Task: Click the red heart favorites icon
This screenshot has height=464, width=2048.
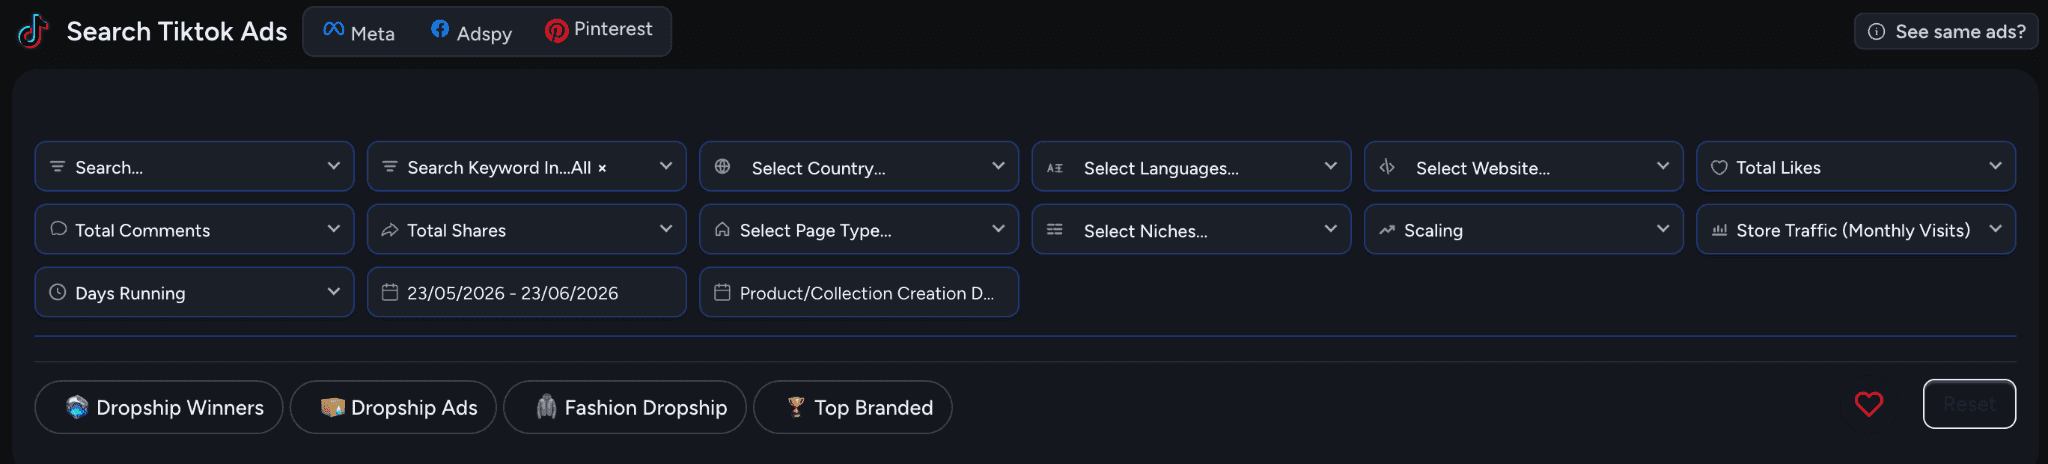Action: 1869,404
